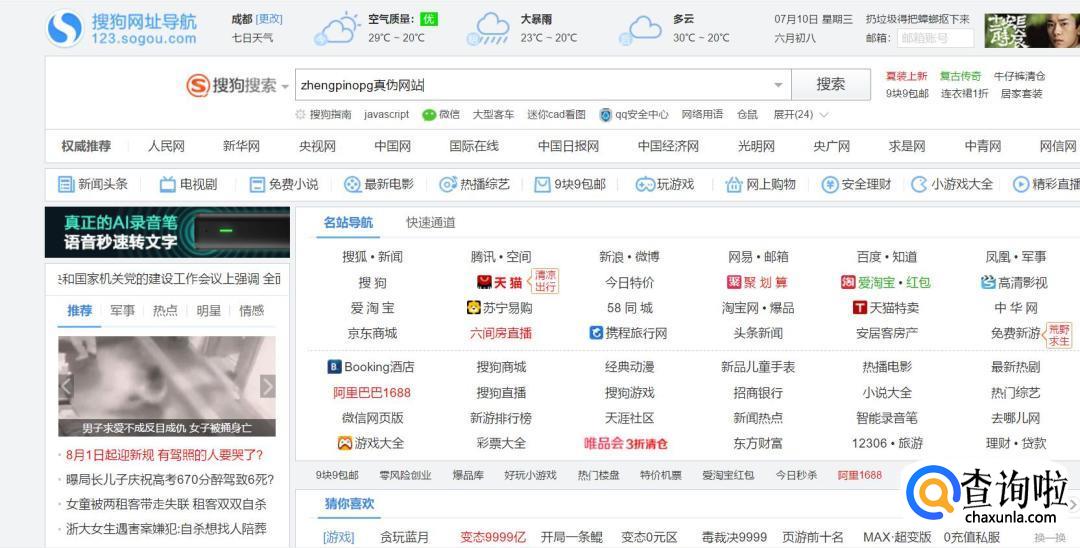Image resolution: width=1080 pixels, height=548 pixels.
Task: Click the qq安全中心 shield icon
Action: tap(605, 114)
